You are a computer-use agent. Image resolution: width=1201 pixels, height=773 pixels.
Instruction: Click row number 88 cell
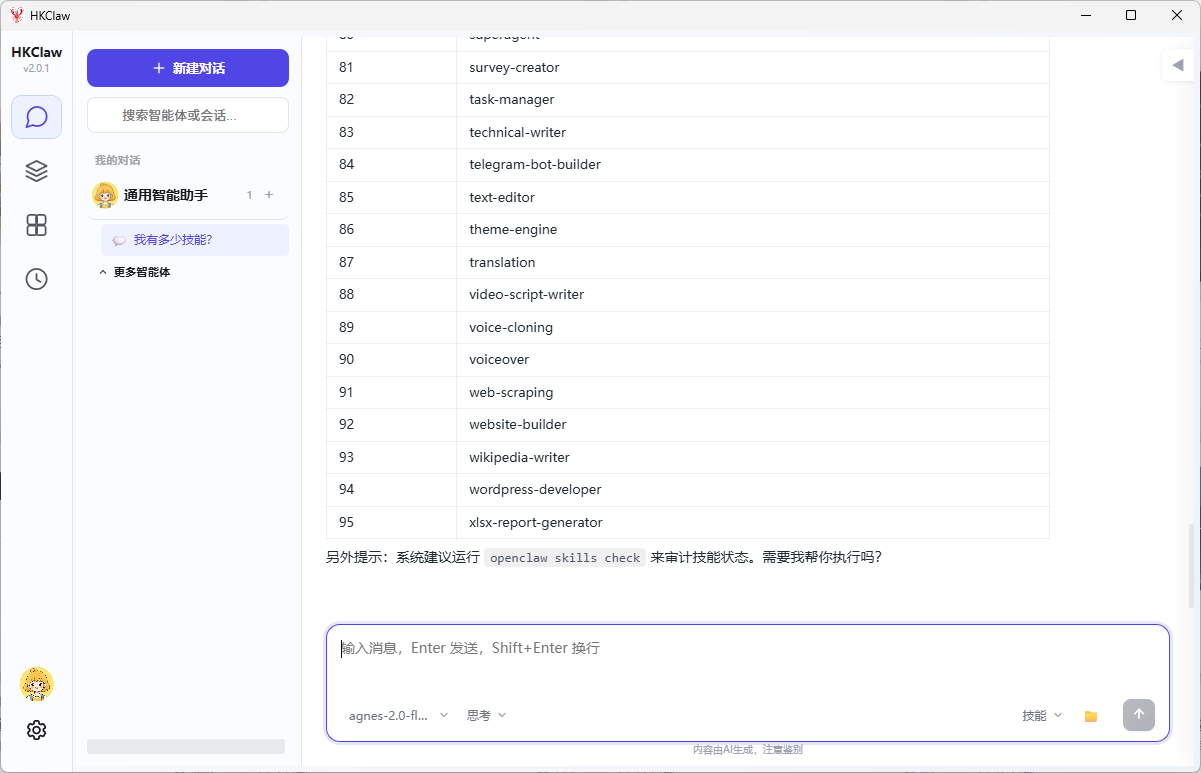[x=392, y=294]
